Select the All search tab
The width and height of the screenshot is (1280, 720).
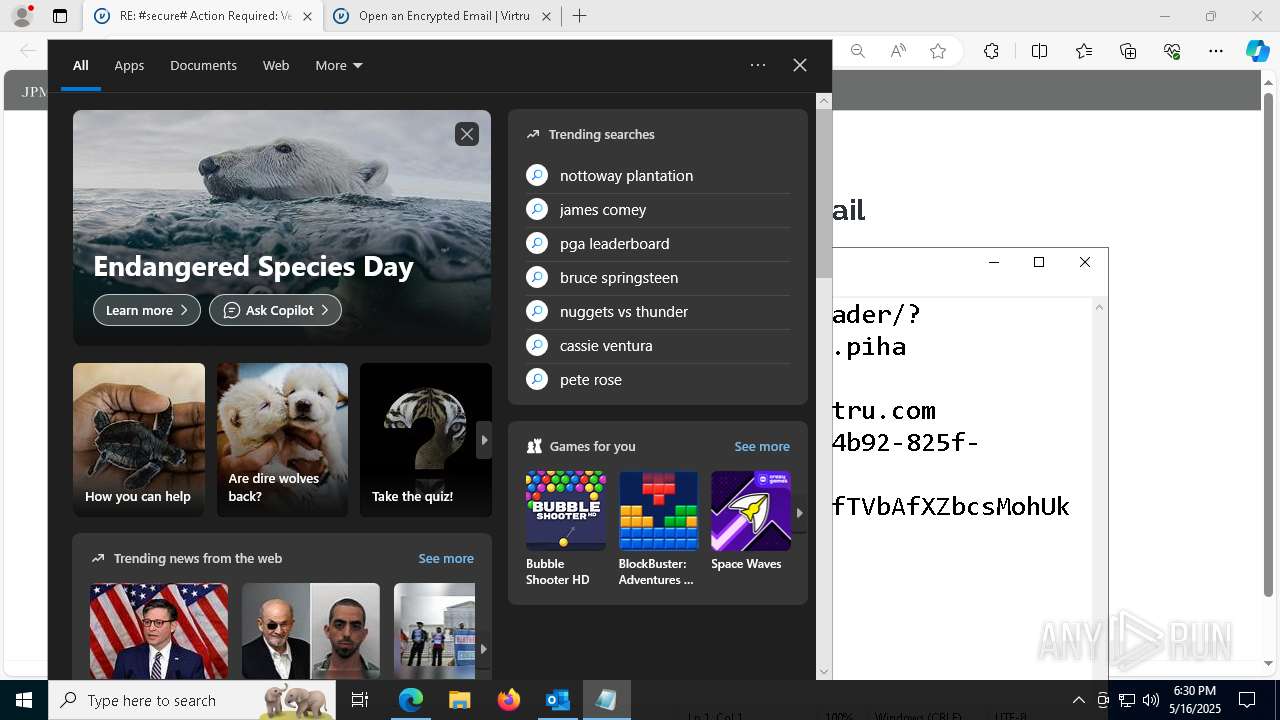[81, 65]
